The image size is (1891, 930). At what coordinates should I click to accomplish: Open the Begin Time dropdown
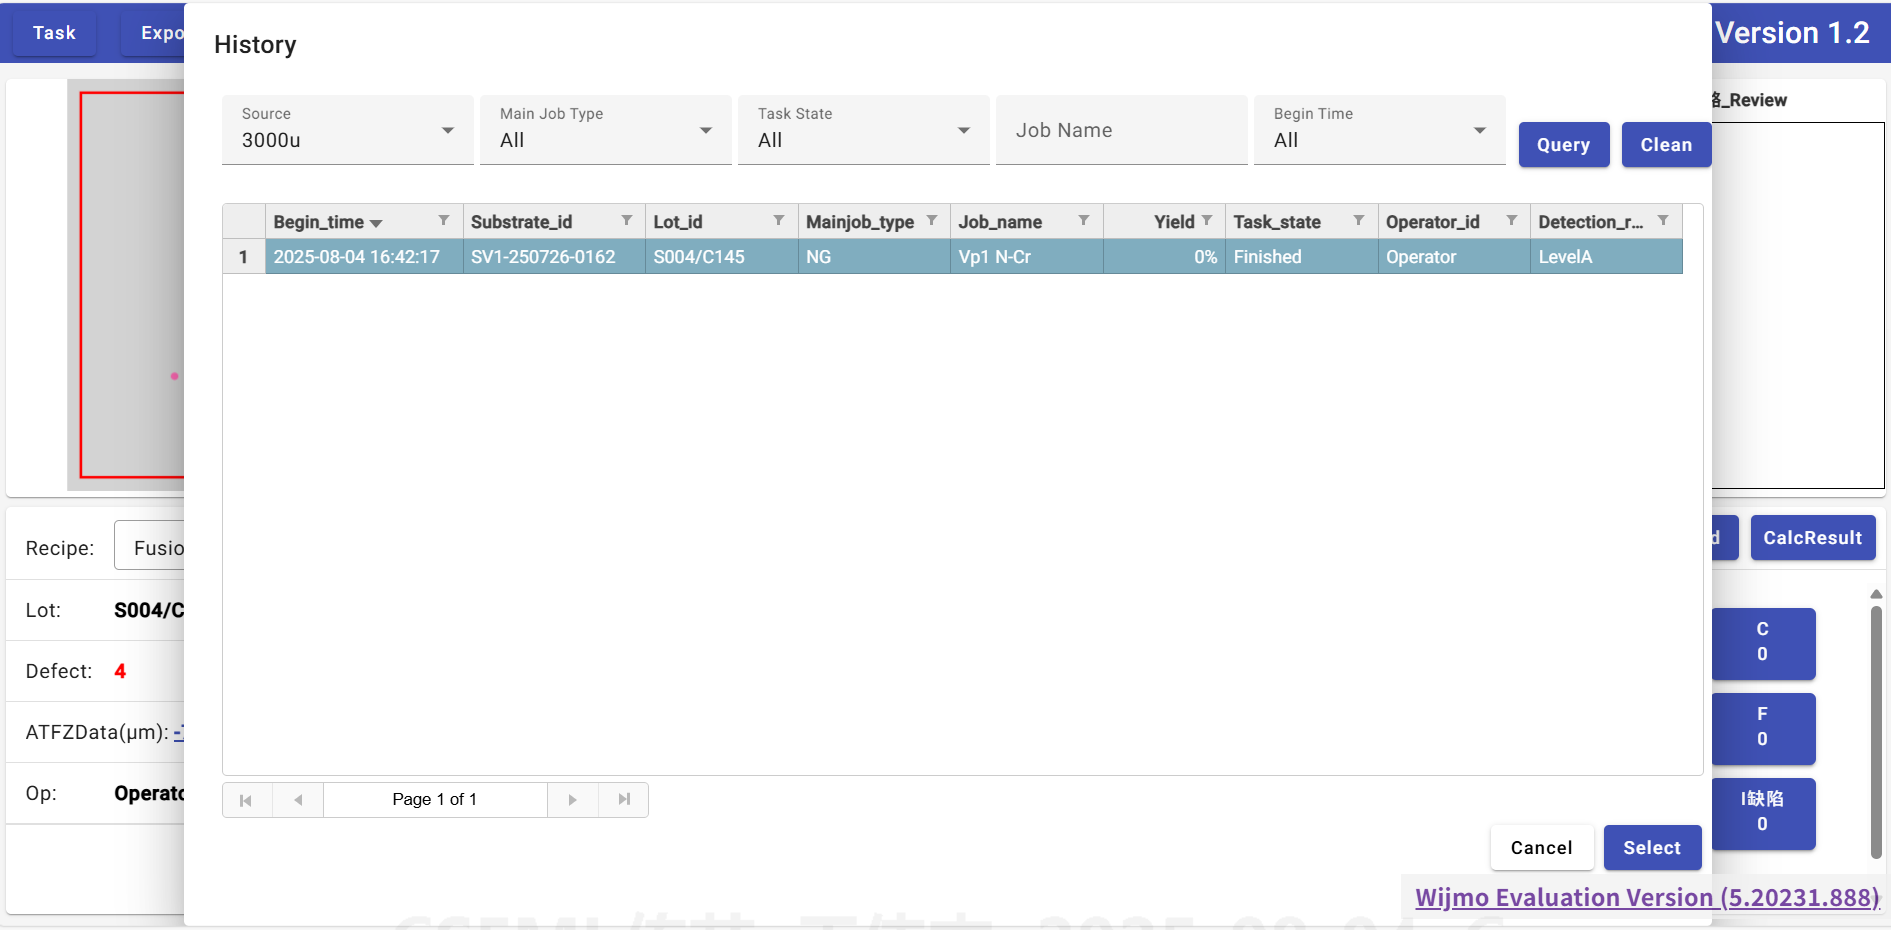(1379, 131)
